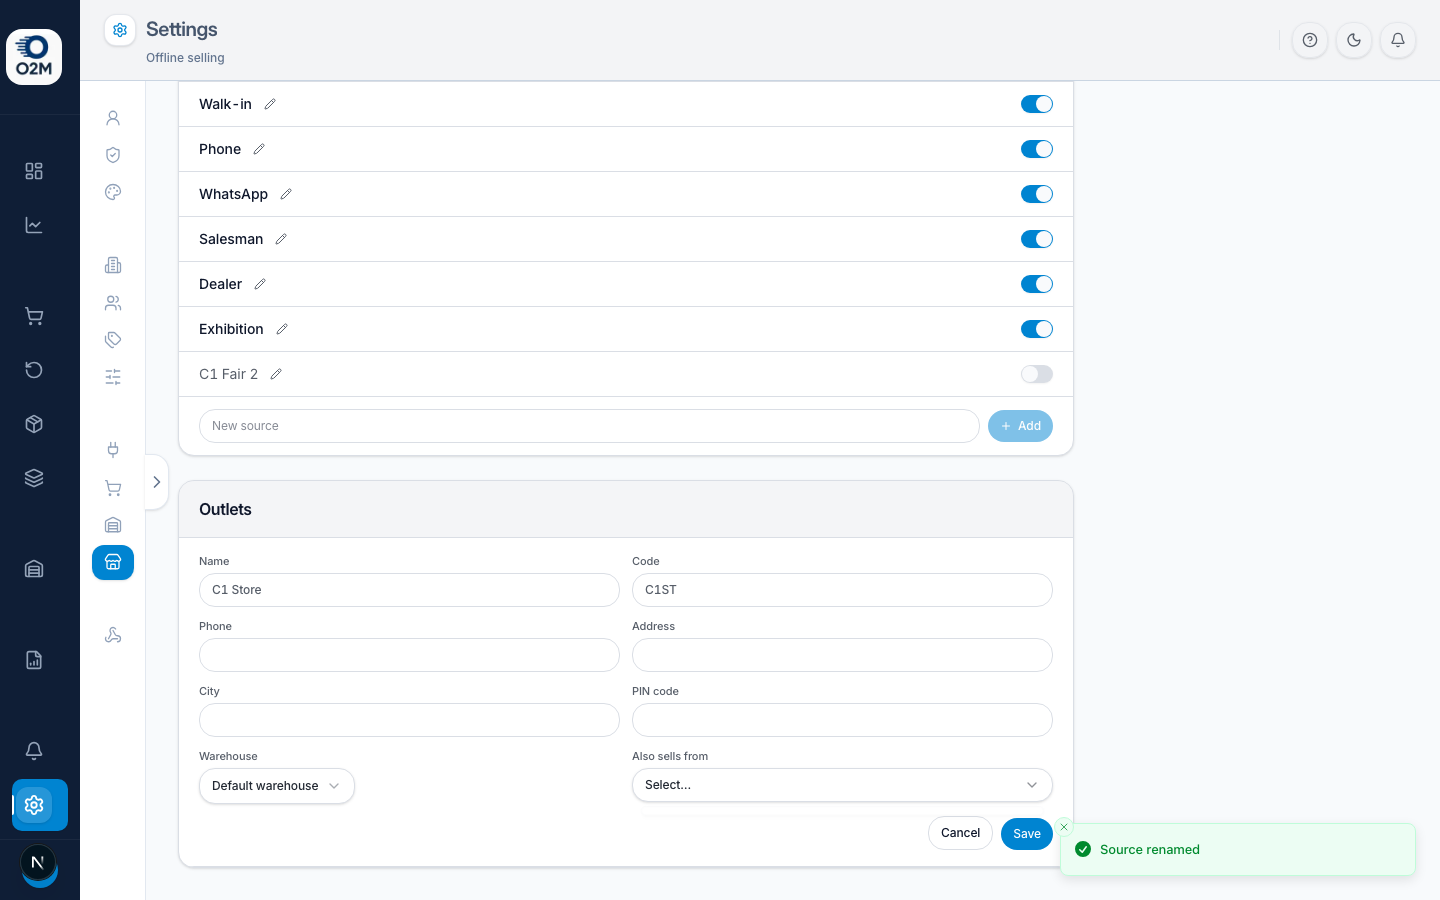Open the plug integrations icon in settings sidebar
1440x900 pixels.
coord(113,450)
